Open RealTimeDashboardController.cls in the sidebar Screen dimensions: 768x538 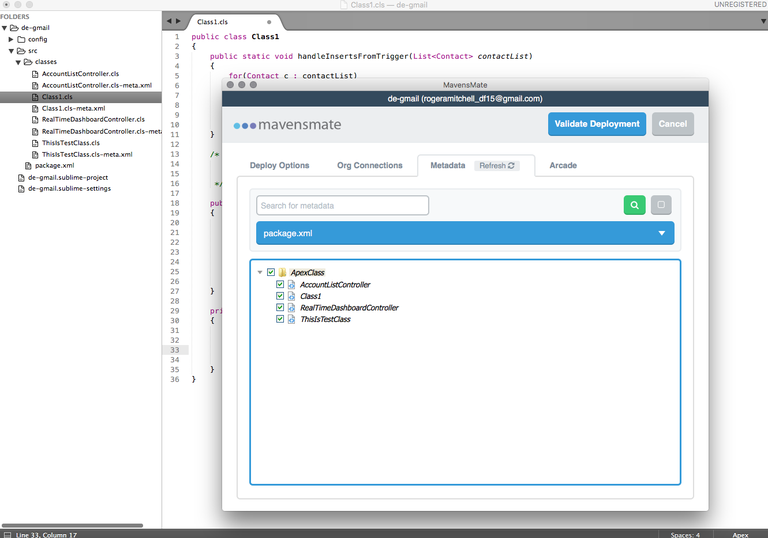point(93,120)
